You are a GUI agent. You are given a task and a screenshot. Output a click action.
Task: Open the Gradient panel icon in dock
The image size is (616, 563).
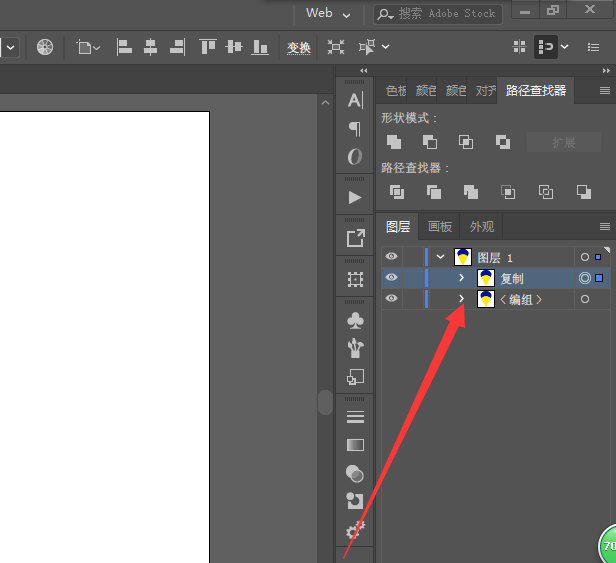point(355,445)
